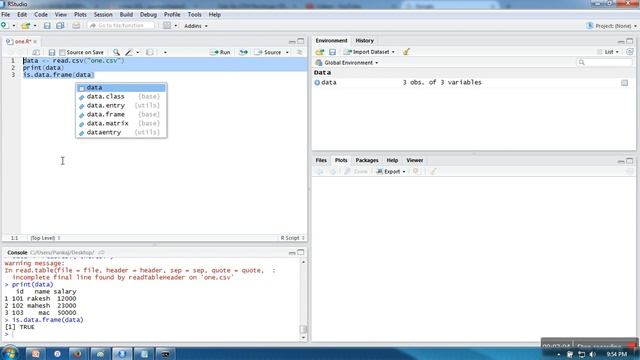Toggle Source on Save checkbox
The image size is (640, 360).
(62, 52)
